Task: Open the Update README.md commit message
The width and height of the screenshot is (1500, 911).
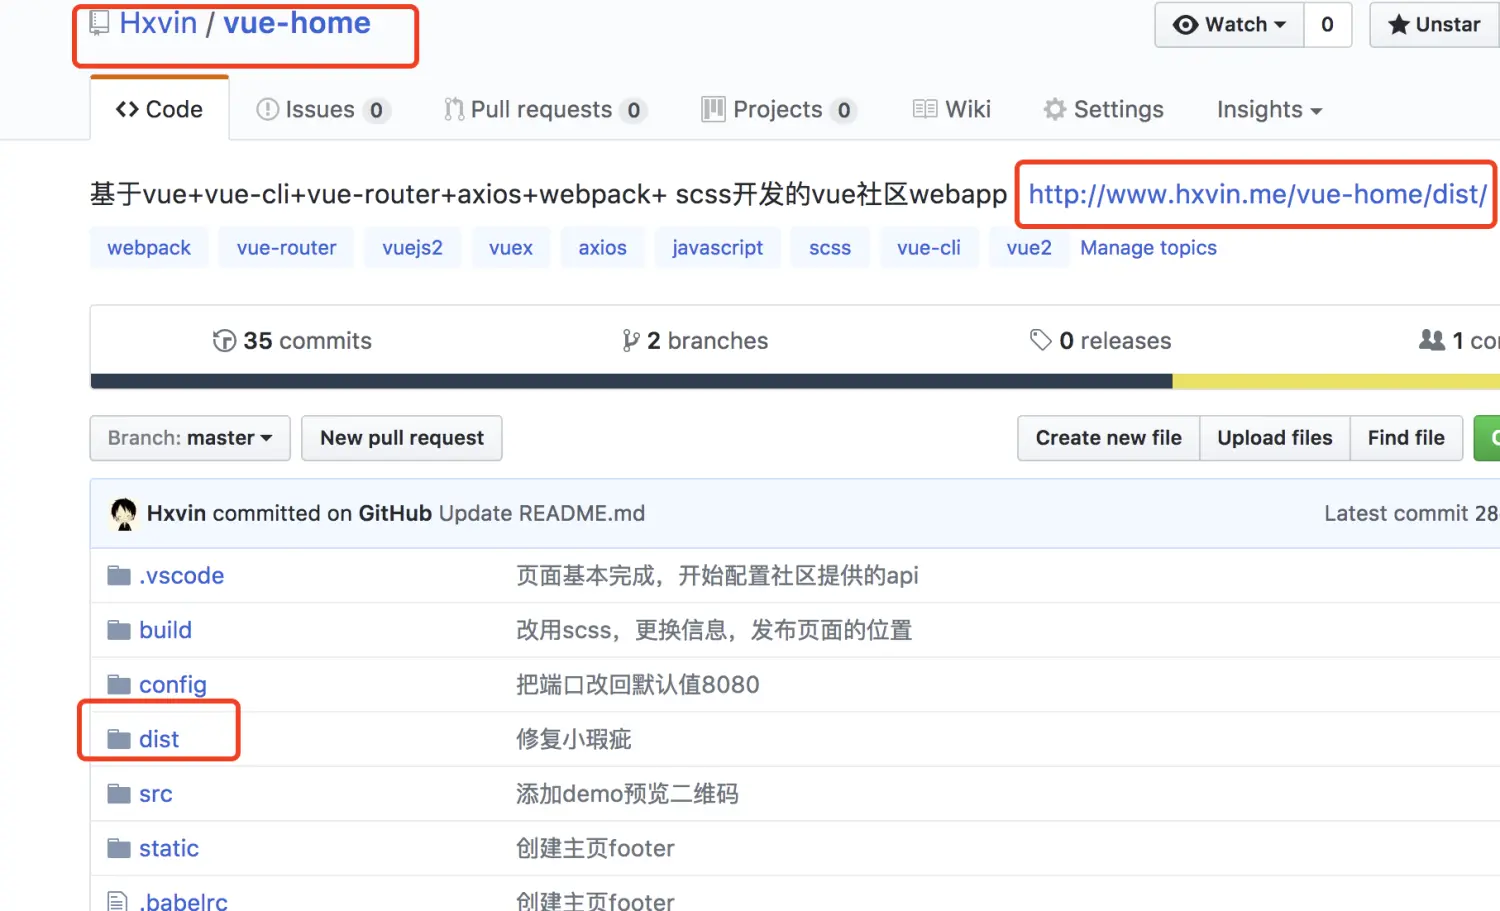Action: pos(542,513)
